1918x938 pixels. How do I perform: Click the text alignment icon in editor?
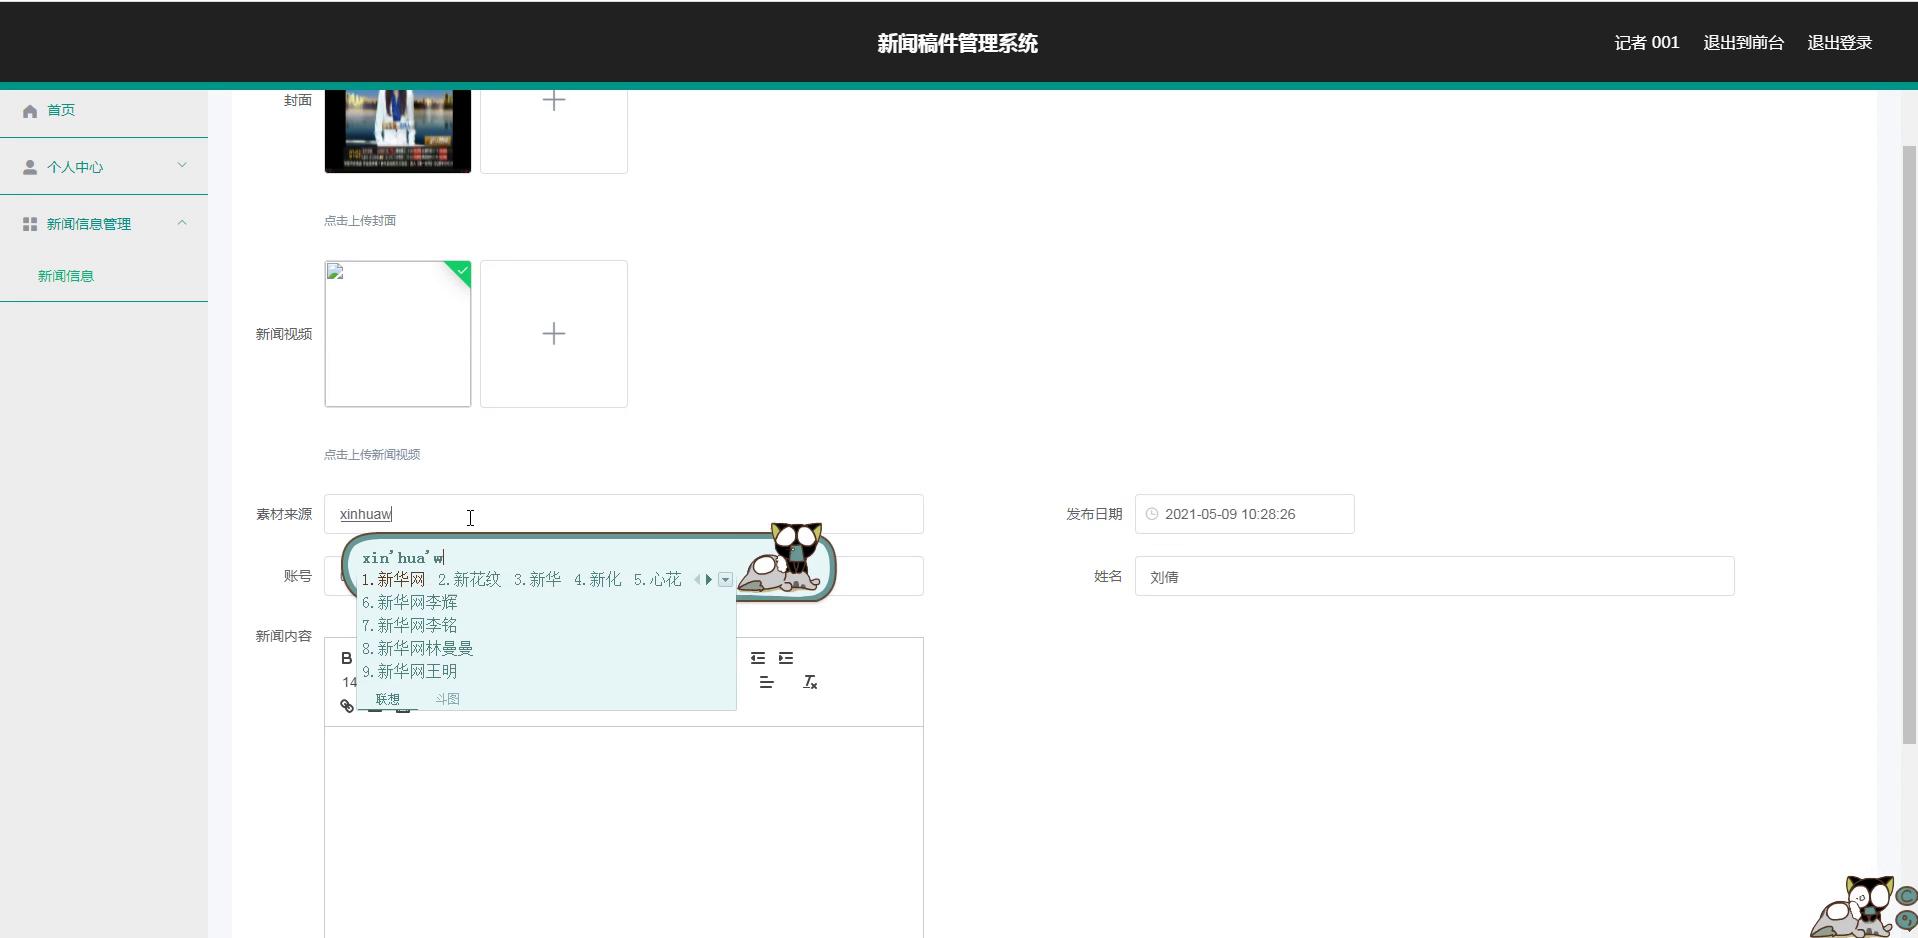766,682
